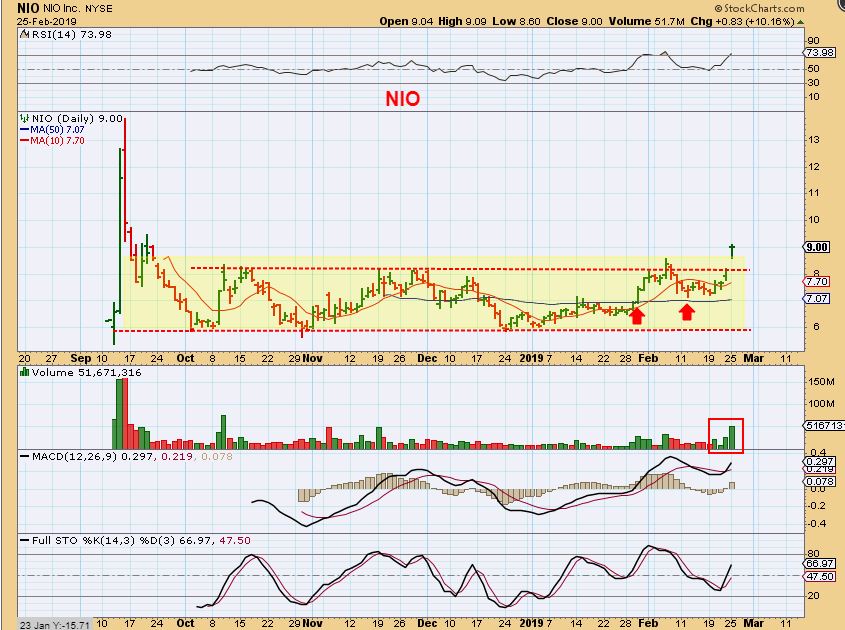The image size is (845, 630).
Task: Click the 'RSI(14) 73.98' indicator label
Action: (x=71, y=34)
